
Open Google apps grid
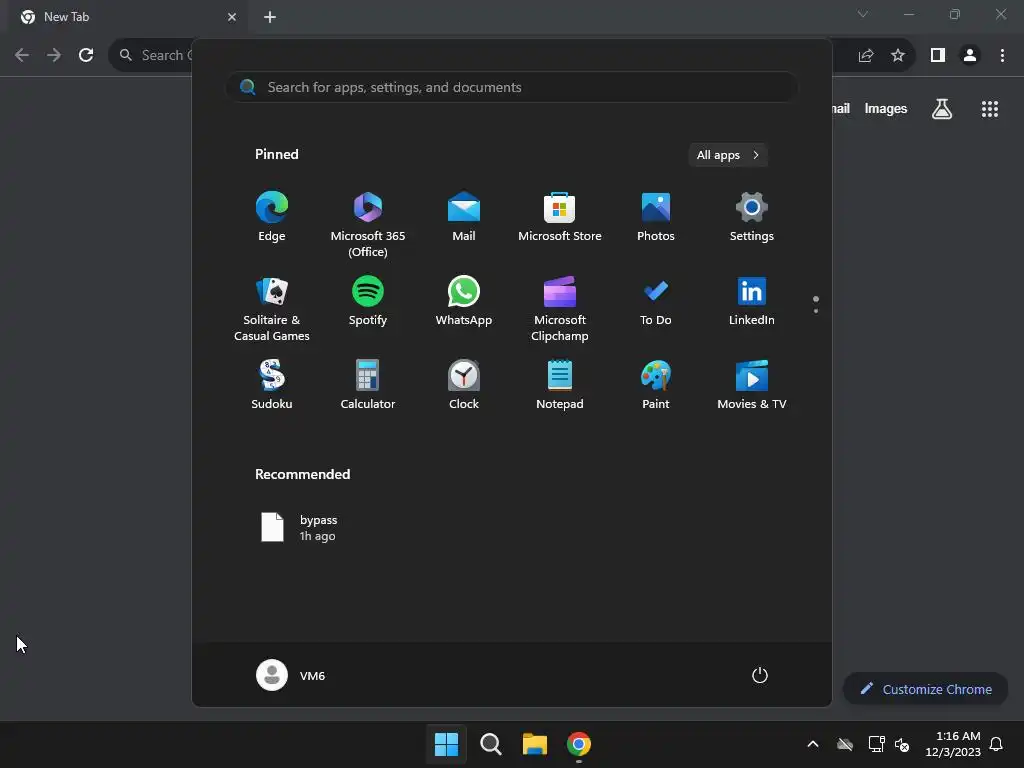(990, 109)
